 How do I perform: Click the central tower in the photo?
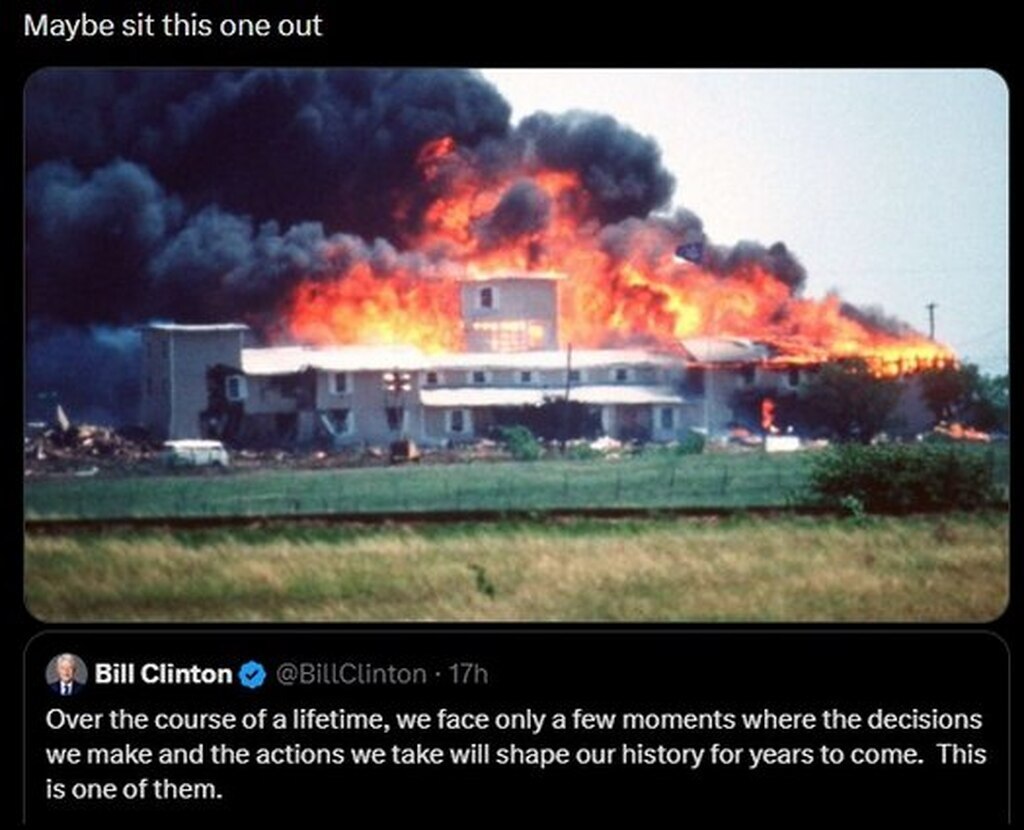coord(511,314)
